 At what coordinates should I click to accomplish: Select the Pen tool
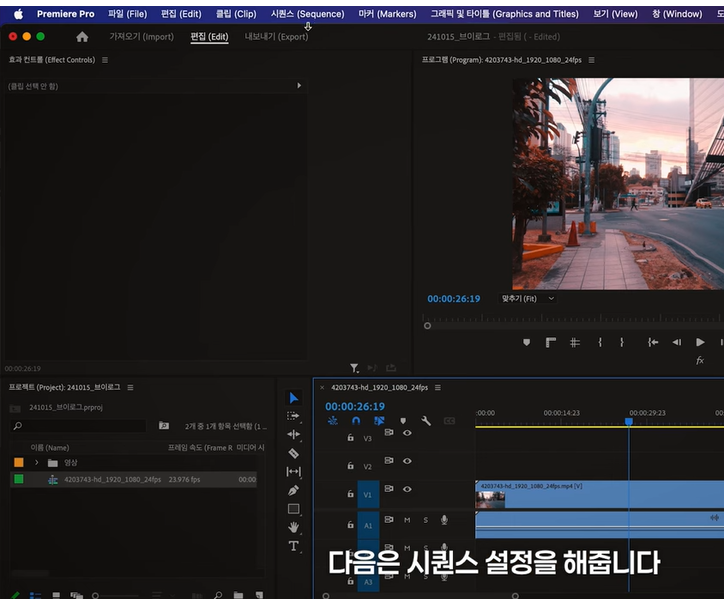coord(293,490)
